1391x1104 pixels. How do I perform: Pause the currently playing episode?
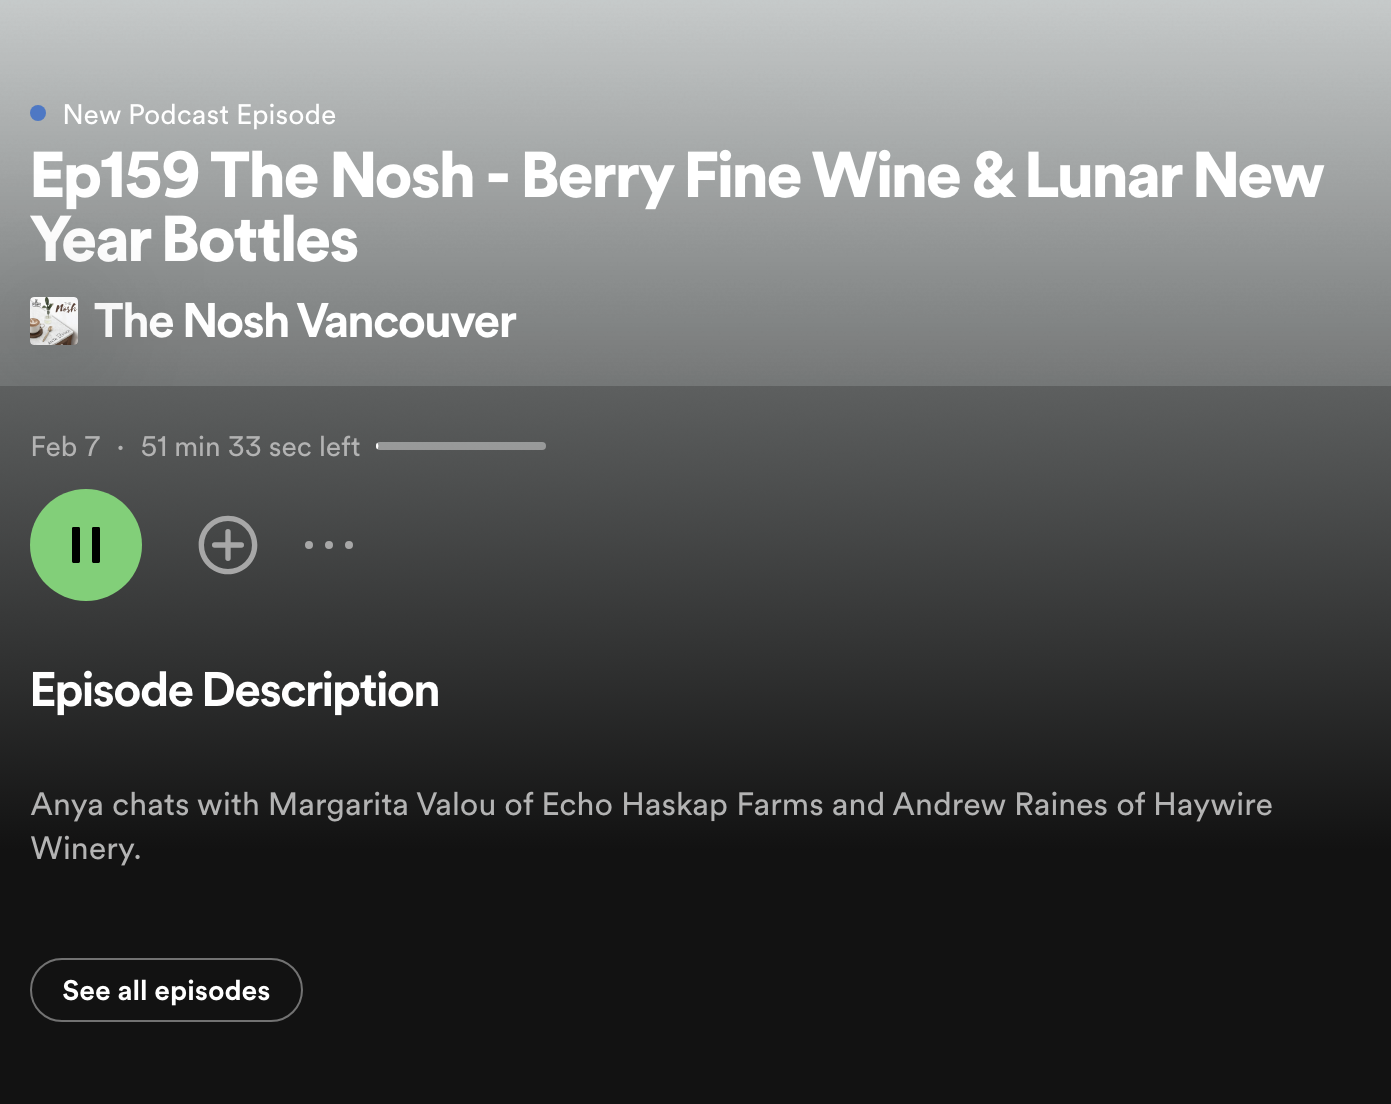click(86, 545)
